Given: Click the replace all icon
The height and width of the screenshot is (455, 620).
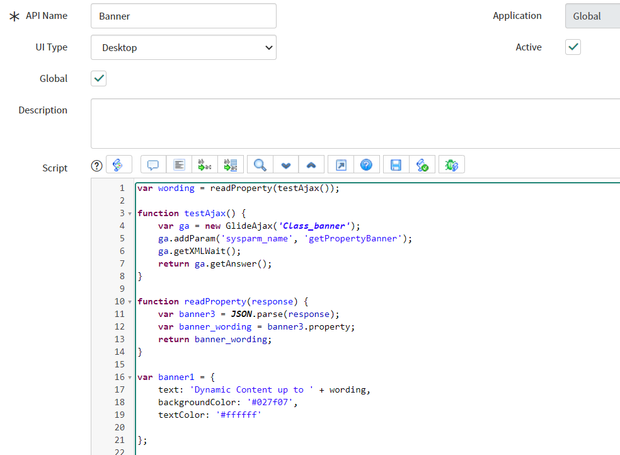Looking at the screenshot, I should click(x=230, y=165).
